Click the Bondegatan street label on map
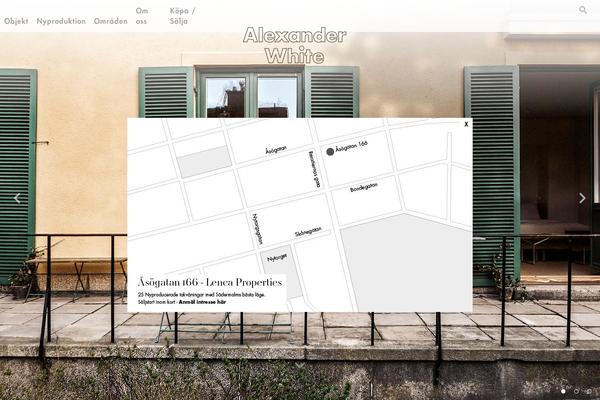 [364, 188]
